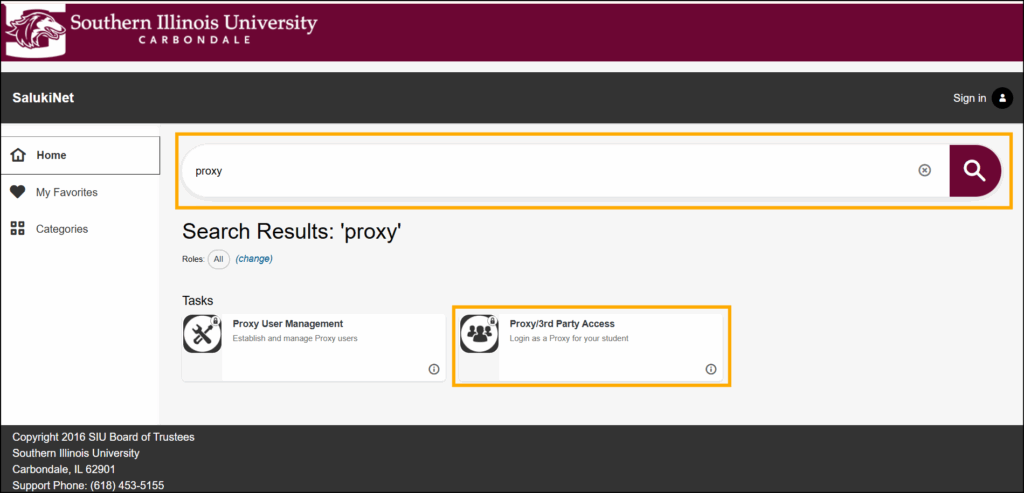Image resolution: width=1024 pixels, height=493 pixels.
Task: Select the All roles chip
Action: pyautogui.click(x=218, y=259)
